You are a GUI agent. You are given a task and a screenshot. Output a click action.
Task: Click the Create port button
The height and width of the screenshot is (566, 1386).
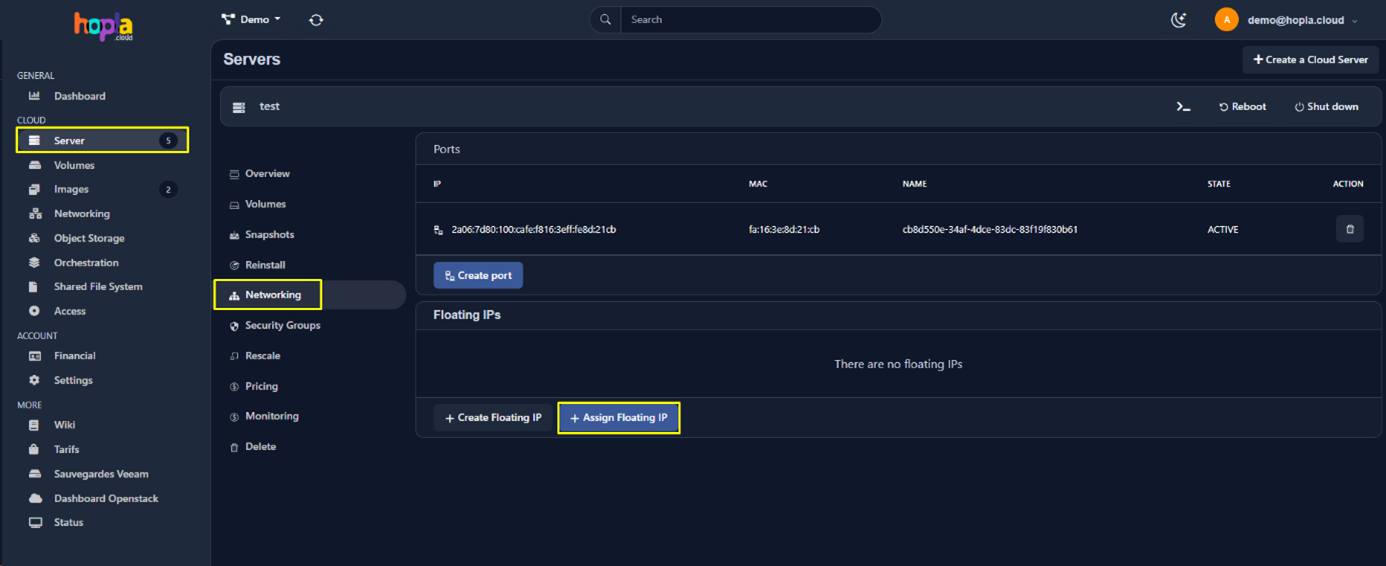click(x=478, y=275)
